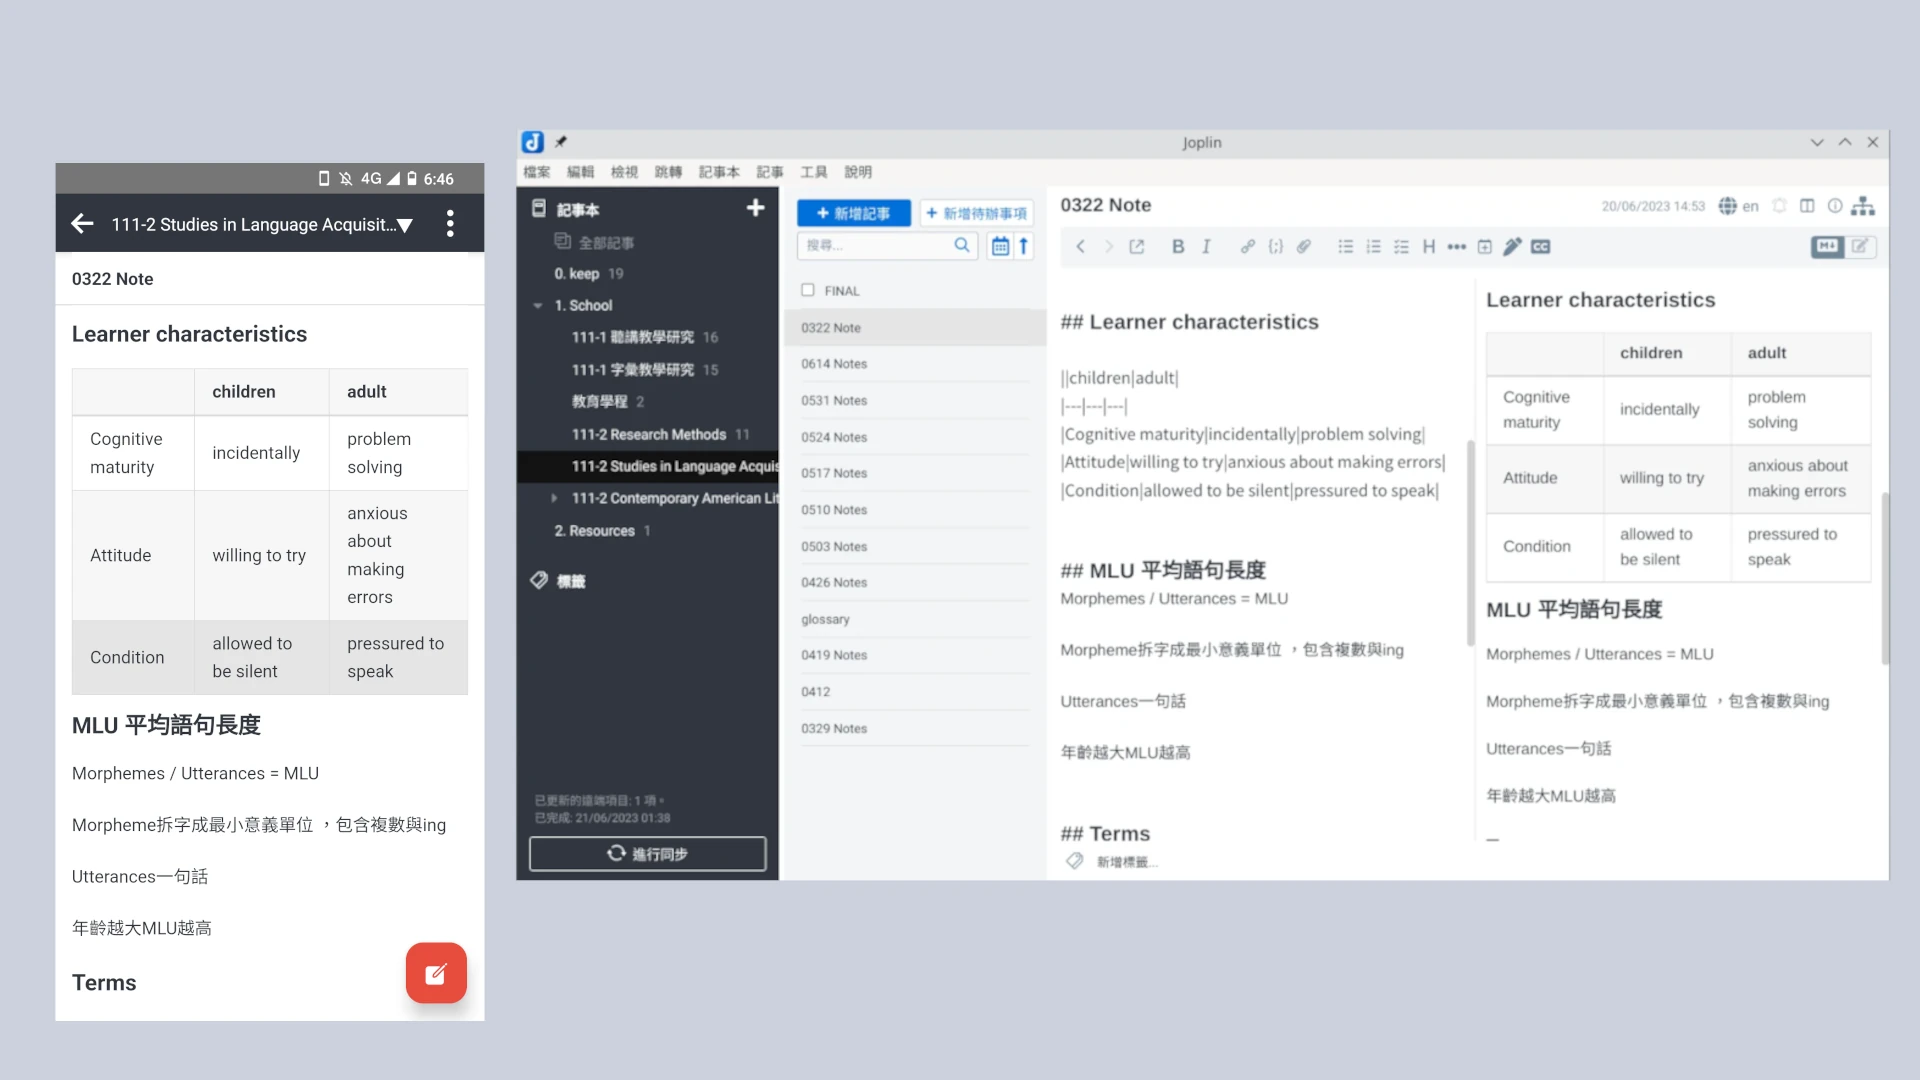Check the FINAL to-do checkbox
1920x1080 pixels.
pos(808,290)
